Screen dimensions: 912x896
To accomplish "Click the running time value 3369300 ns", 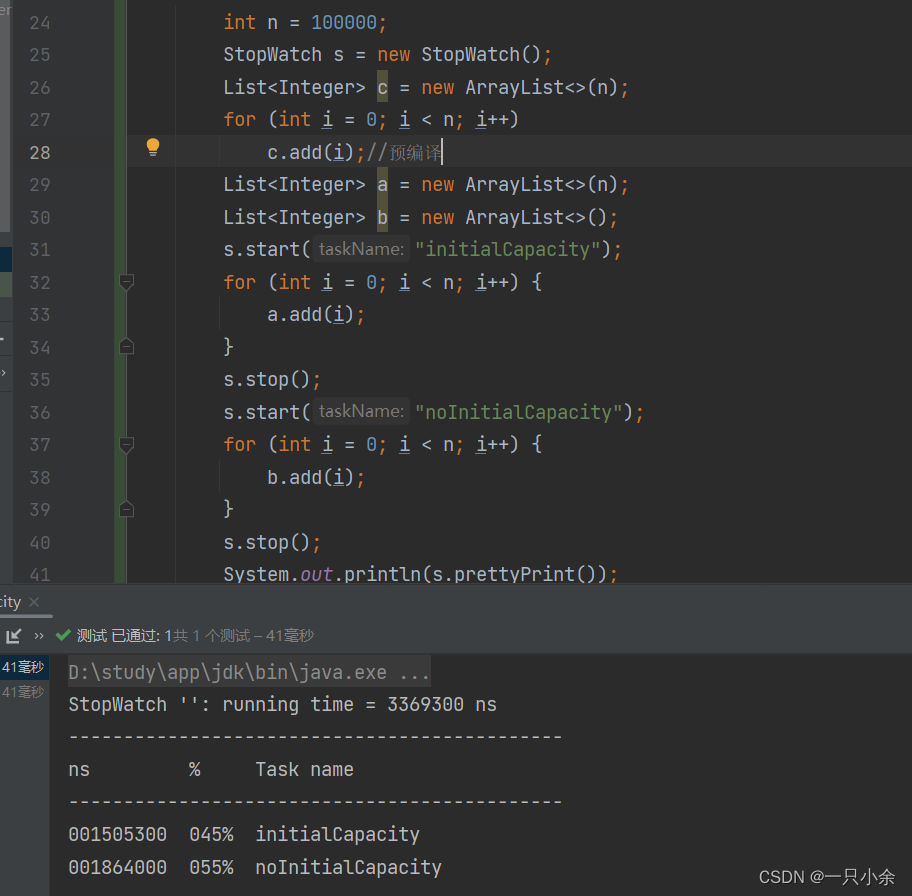I will point(442,705).
